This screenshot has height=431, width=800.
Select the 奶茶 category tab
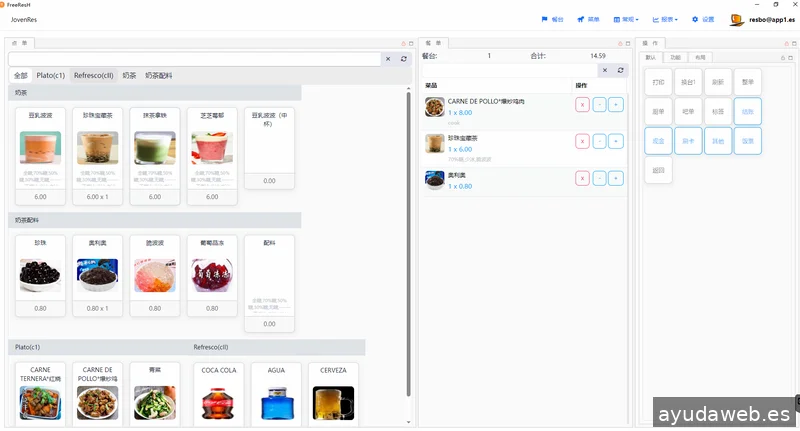pyautogui.click(x=129, y=75)
